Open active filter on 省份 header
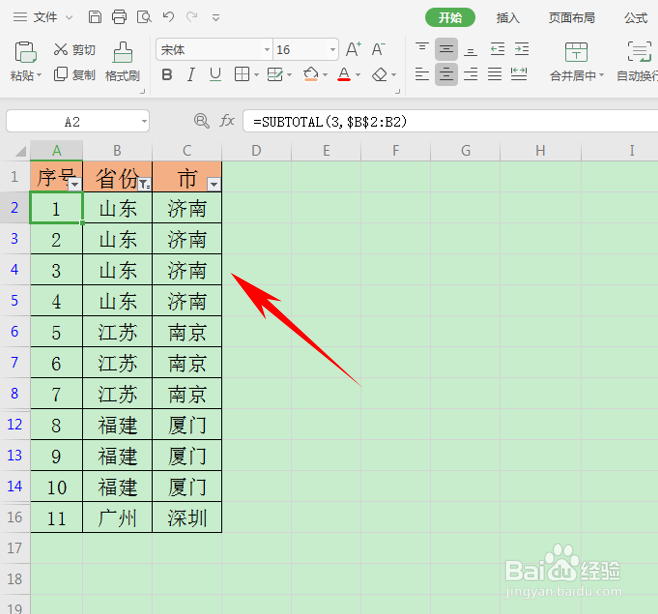Screen dimensions: 658x614 point(144,184)
